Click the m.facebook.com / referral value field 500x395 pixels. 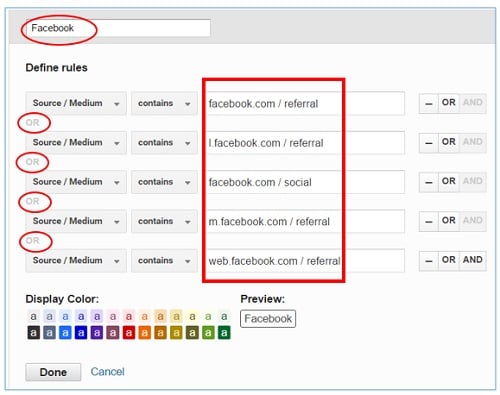coord(305,221)
